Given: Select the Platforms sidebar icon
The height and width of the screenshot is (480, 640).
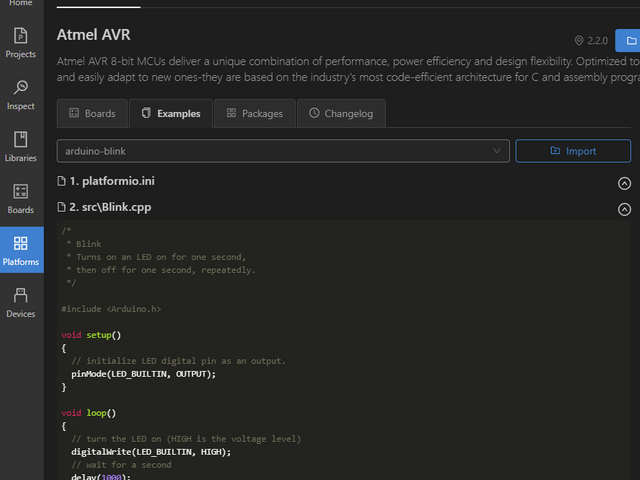Looking at the screenshot, I should (x=21, y=250).
